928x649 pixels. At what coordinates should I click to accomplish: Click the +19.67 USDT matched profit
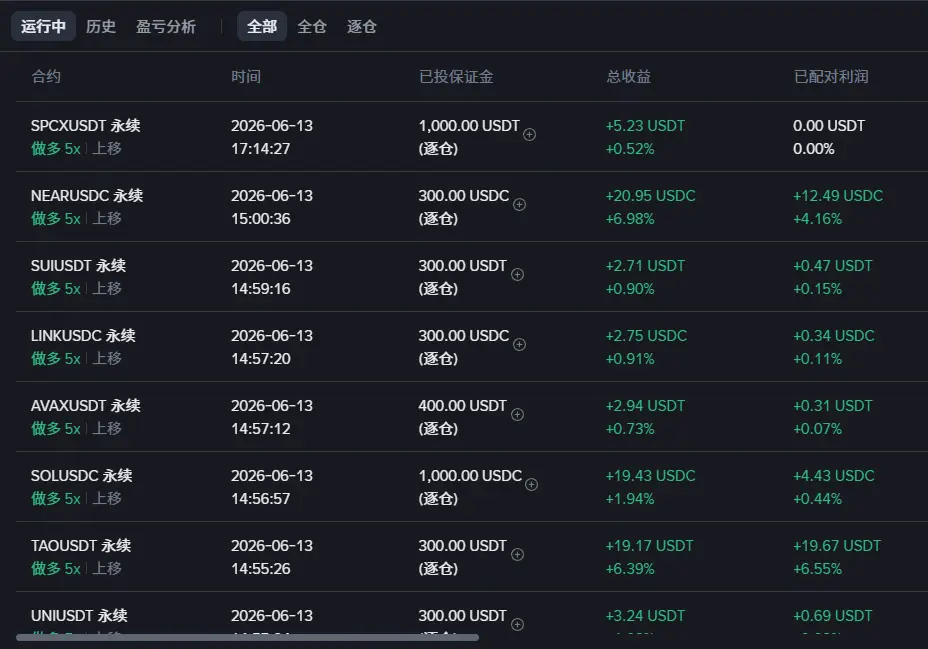point(837,545)
